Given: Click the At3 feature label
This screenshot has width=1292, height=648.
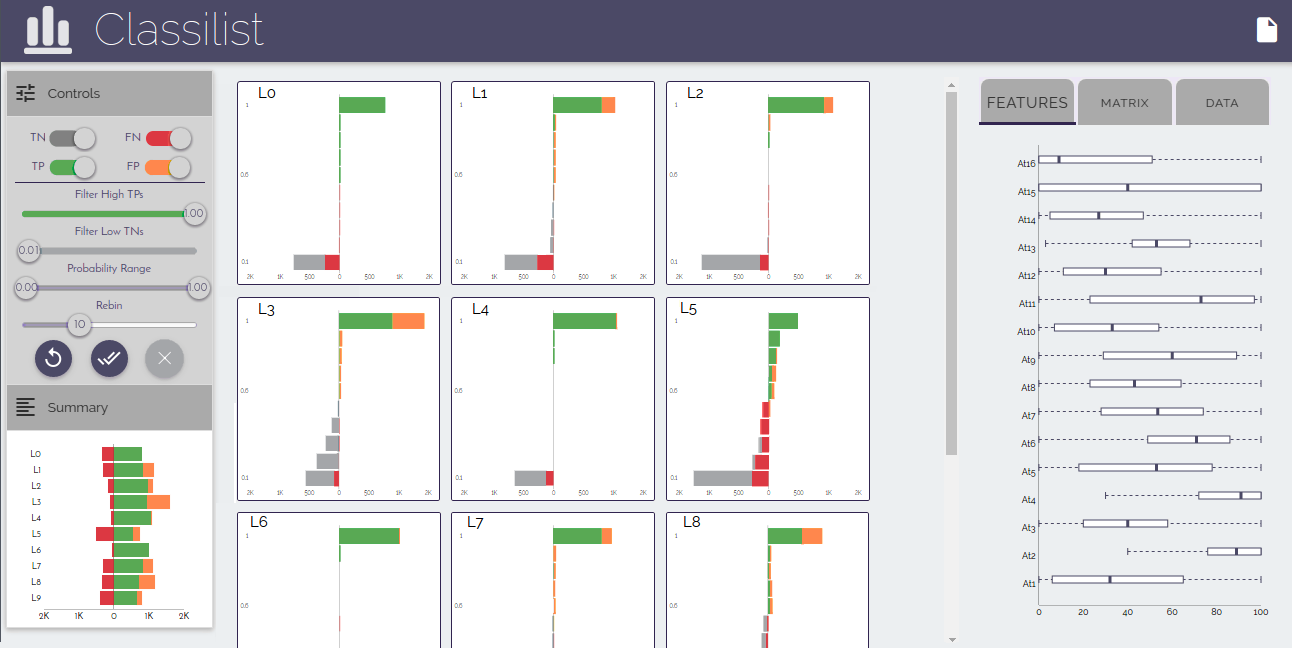Looking at the screenshot, I should [1029, 527].
